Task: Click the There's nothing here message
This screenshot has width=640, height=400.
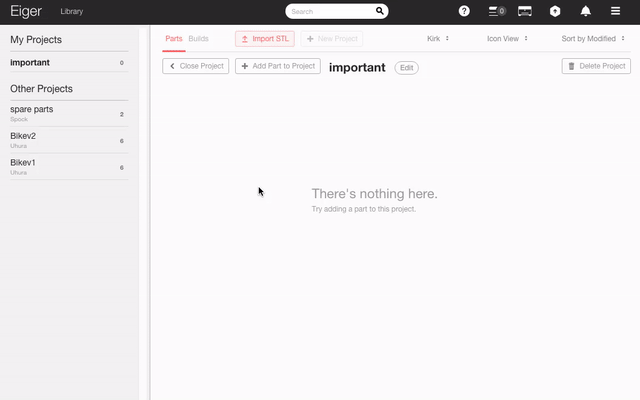Action: [375, 193]
